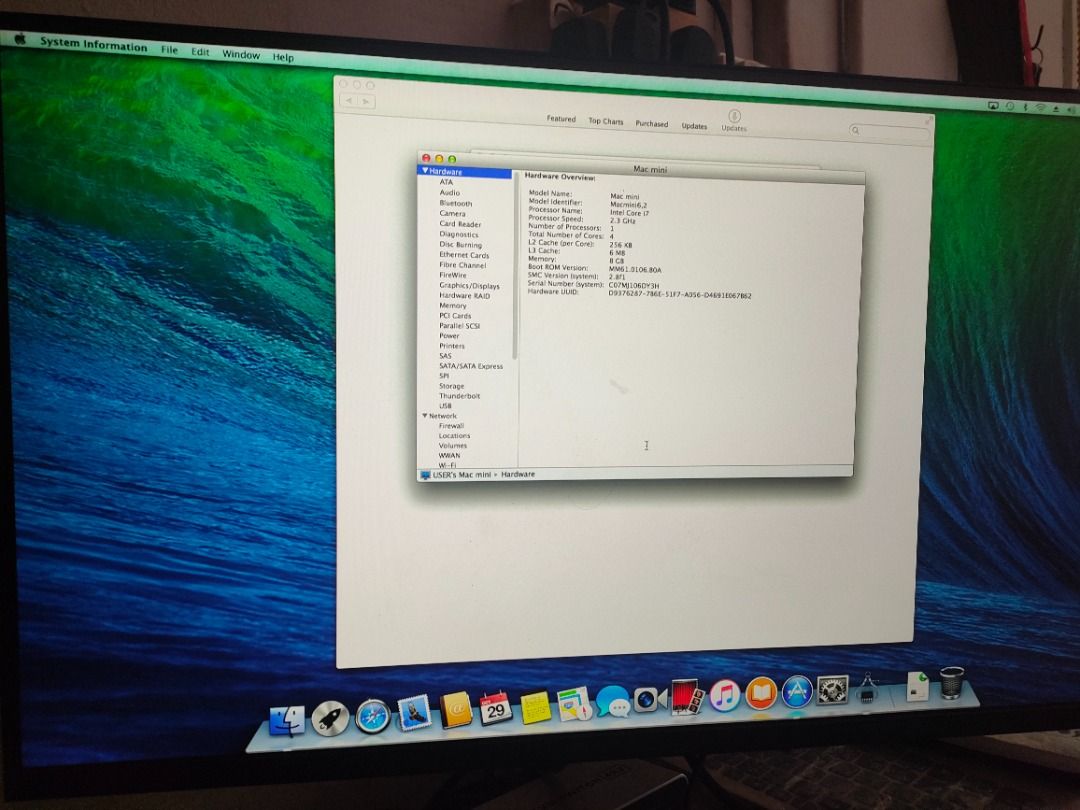The height and width of the screenshot is (810, 1080).
Task: Launch Safari from the Dock
Action: 373,715
